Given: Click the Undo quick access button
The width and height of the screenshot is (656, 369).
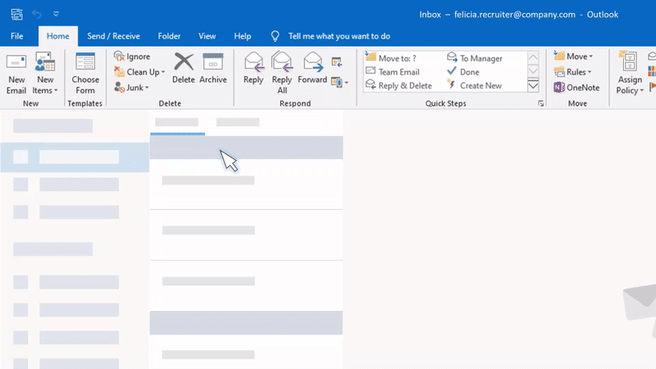Looking at the screenshot, I should (37, 14).
